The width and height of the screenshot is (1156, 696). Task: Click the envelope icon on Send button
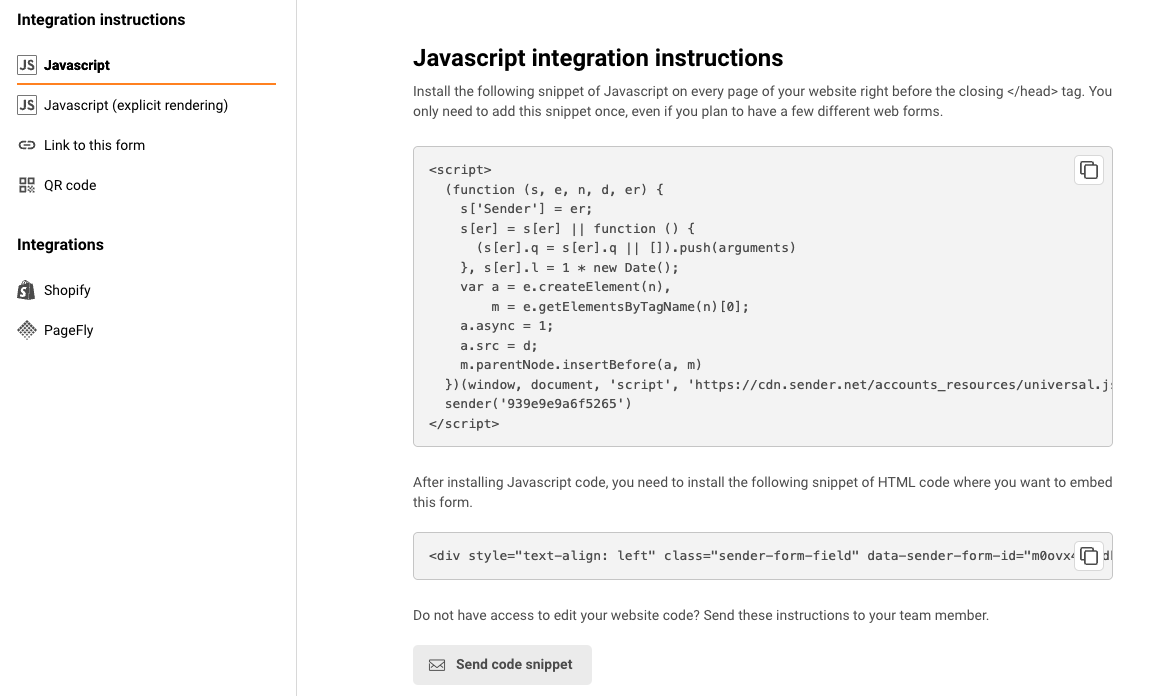click(x=437, y=665)
